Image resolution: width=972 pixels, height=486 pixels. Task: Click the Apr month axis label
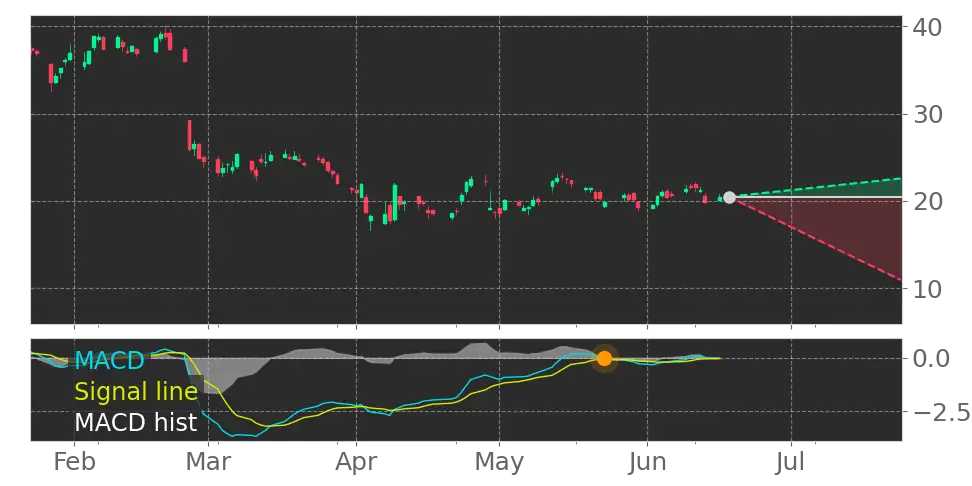356,462
